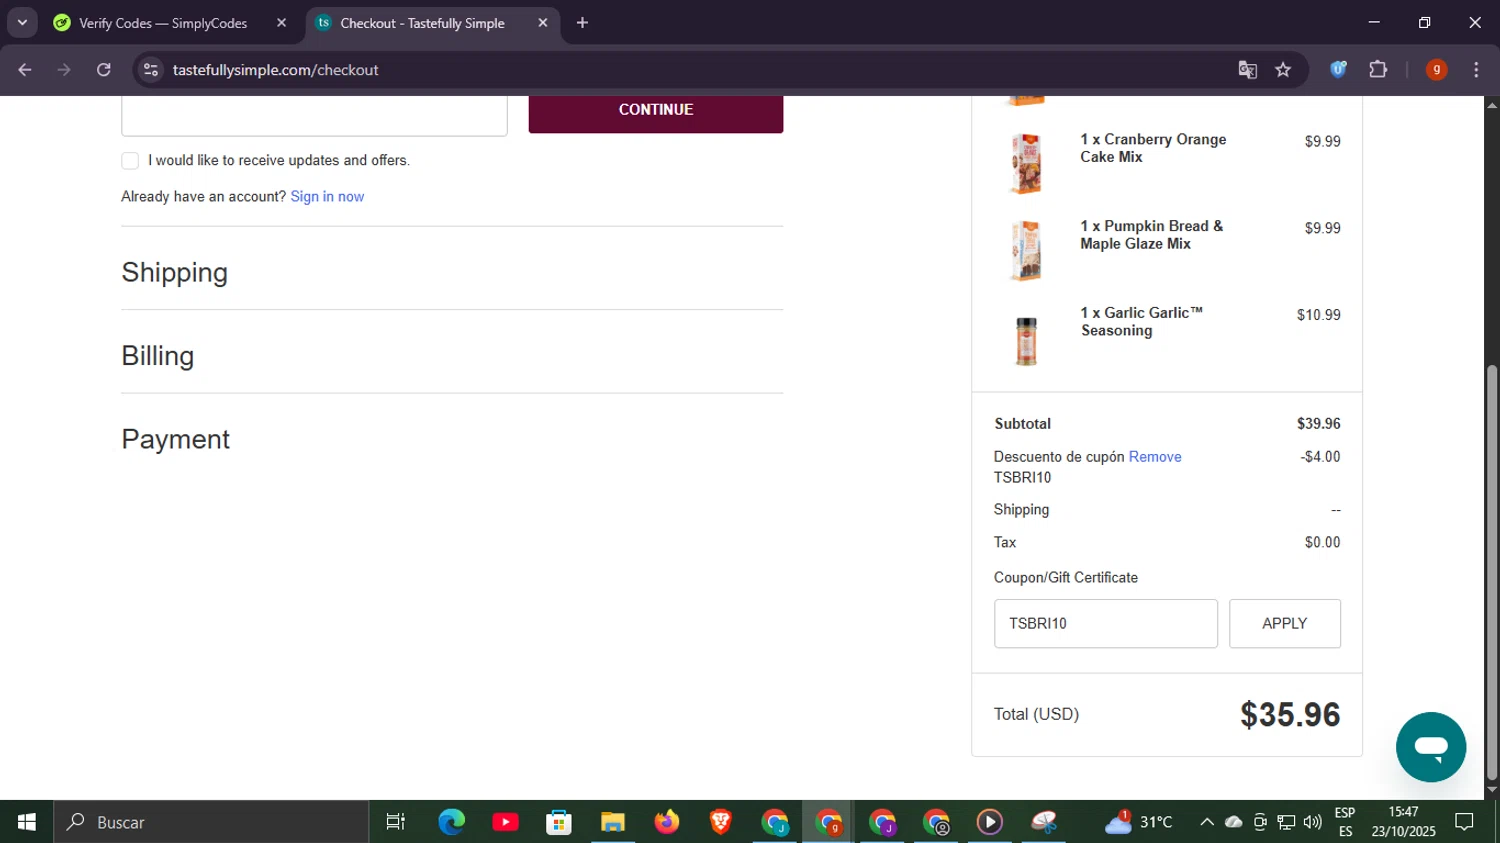The image size is (1500, 843).
Task: Show hidden system tray icons
Action: (x=1207, y=822)
